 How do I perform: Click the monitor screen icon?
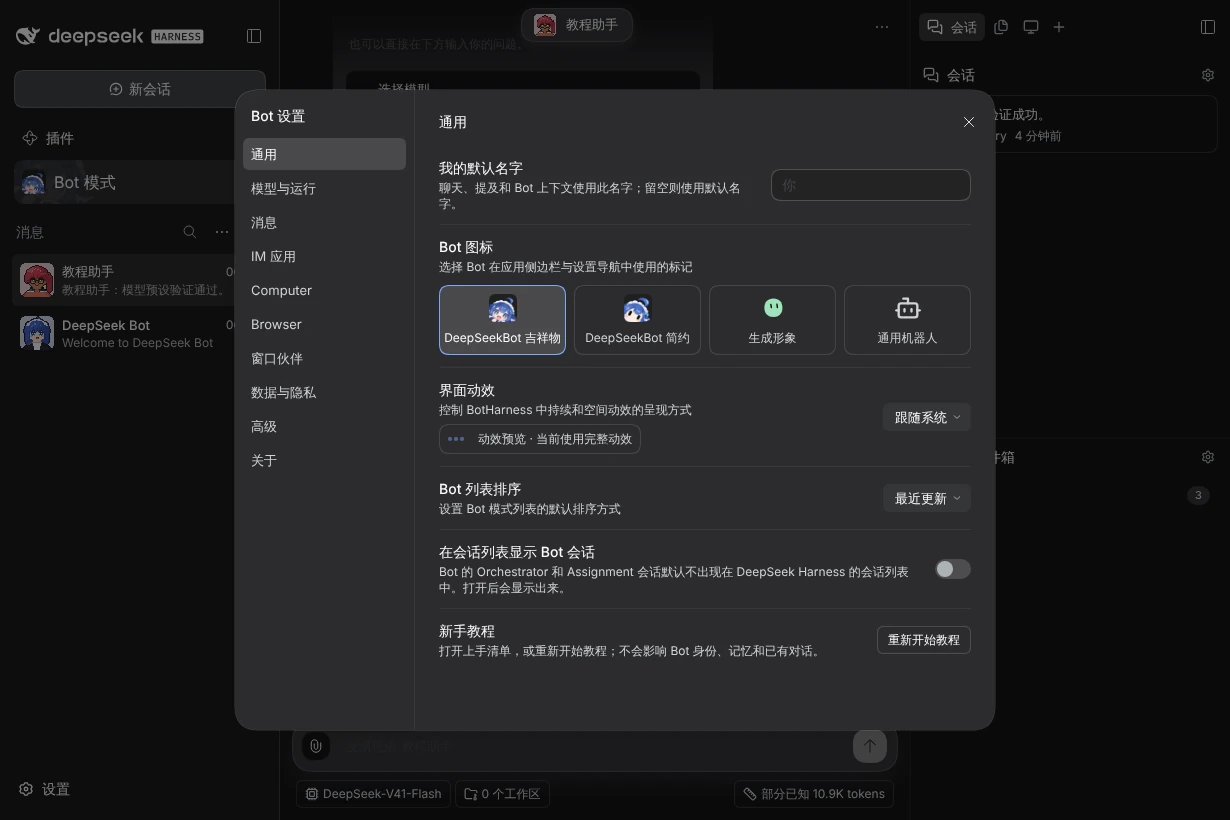(1030, 27)
